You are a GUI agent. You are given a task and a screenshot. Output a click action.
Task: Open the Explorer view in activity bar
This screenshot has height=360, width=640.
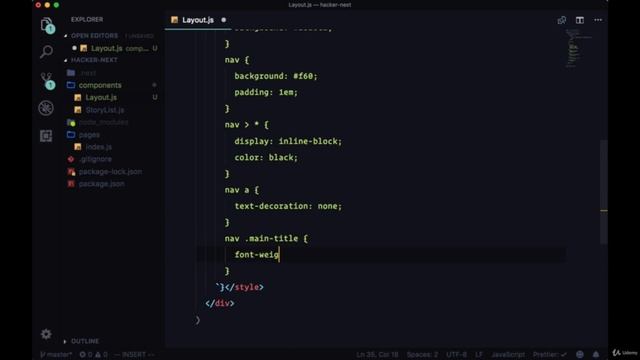pos(47,24)
